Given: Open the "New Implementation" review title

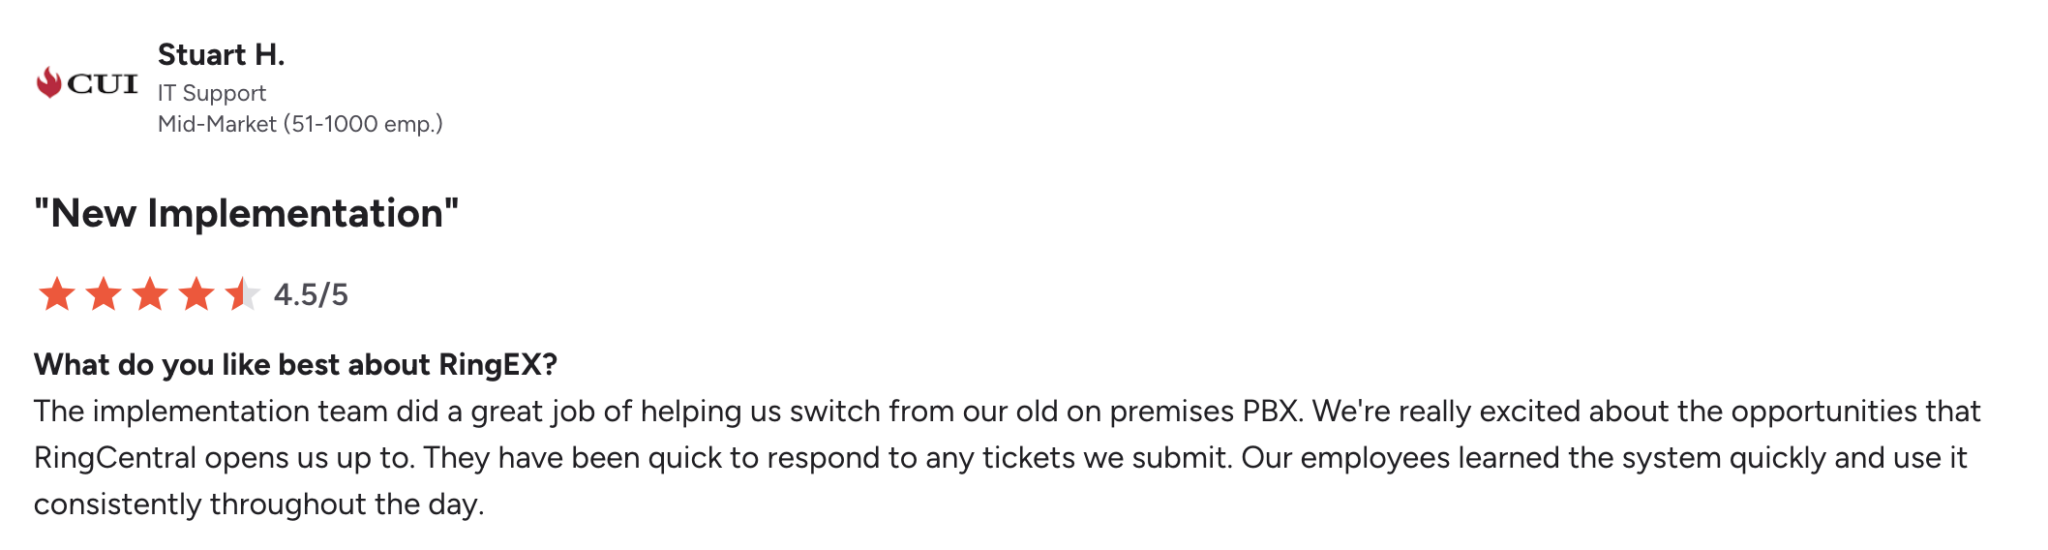Looking at the screenshot, I should click(246, 213).
